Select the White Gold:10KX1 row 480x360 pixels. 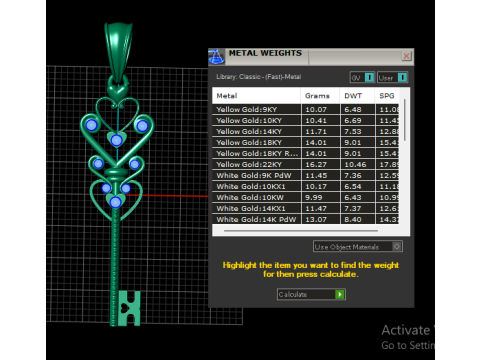(305, 186)
